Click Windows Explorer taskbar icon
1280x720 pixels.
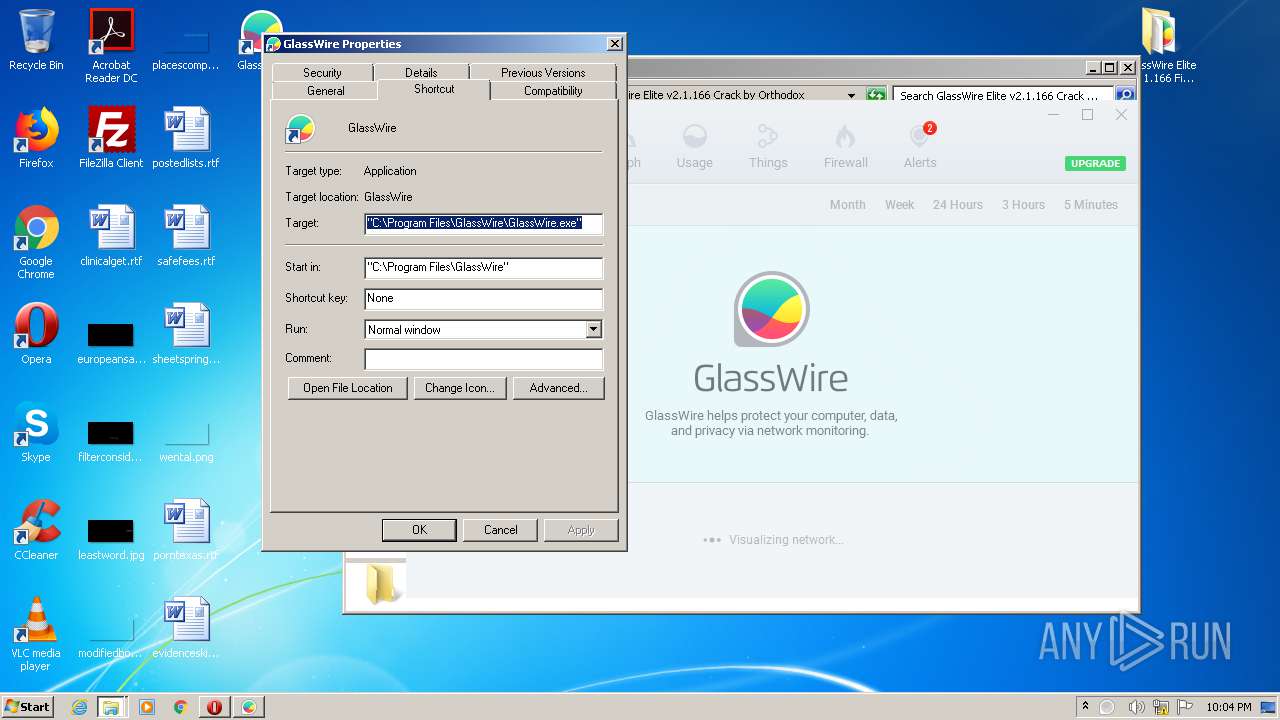(x=111, y=707)
